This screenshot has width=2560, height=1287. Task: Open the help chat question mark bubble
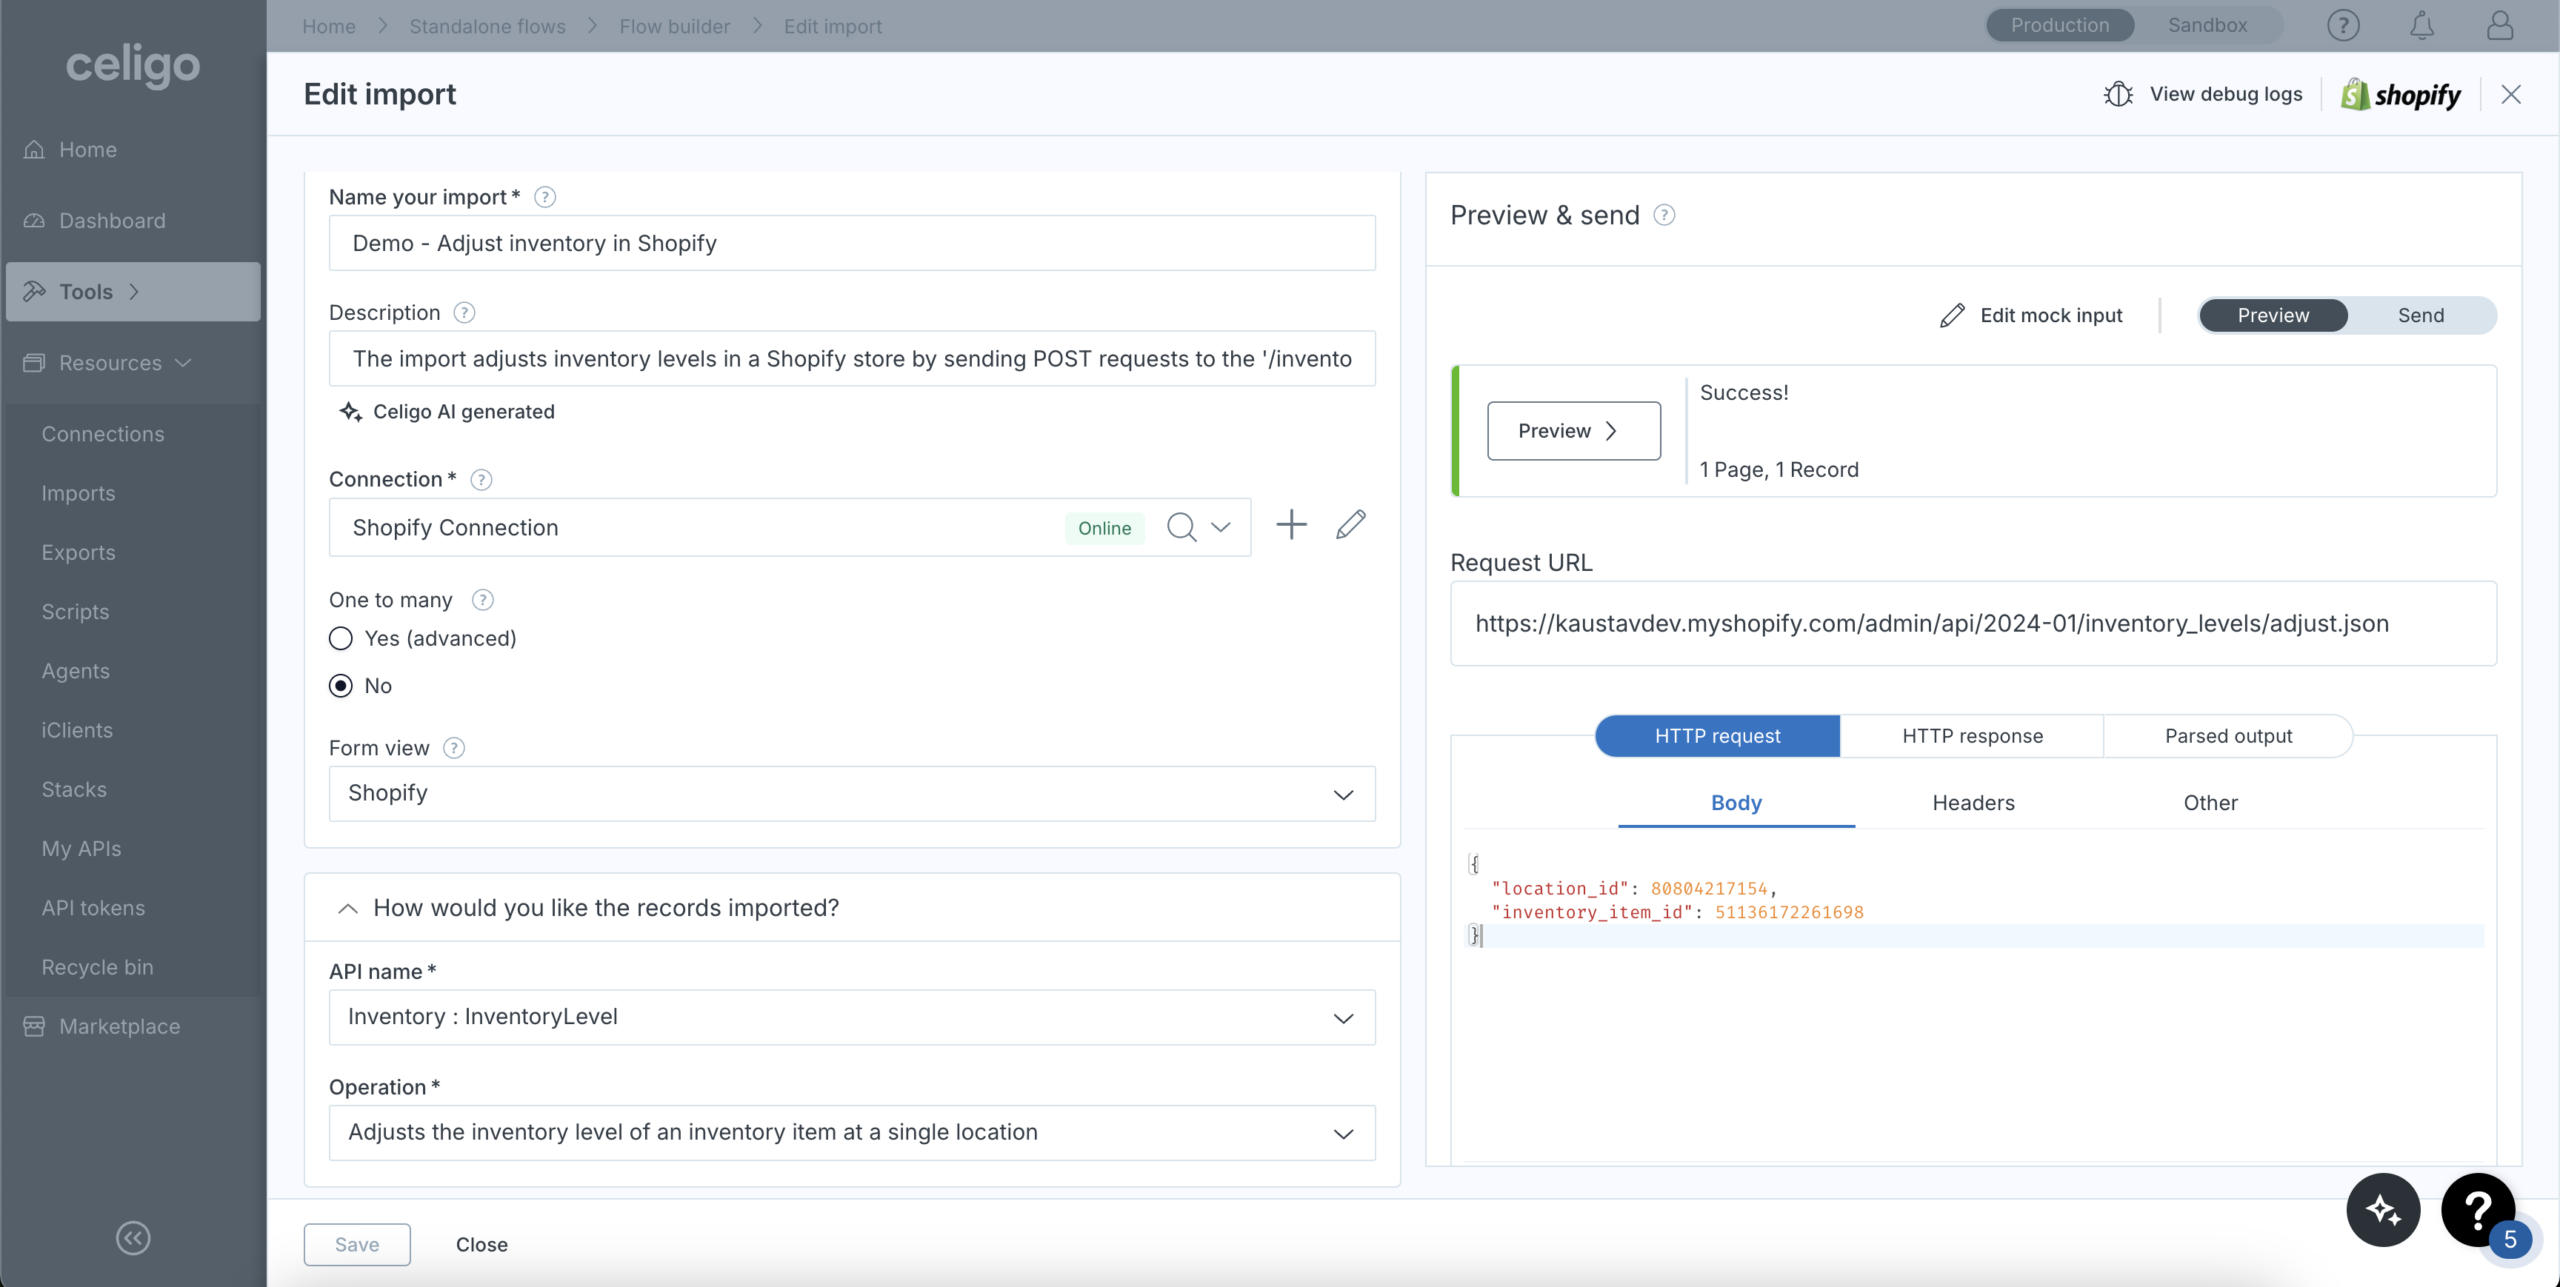point(2478,1210)
